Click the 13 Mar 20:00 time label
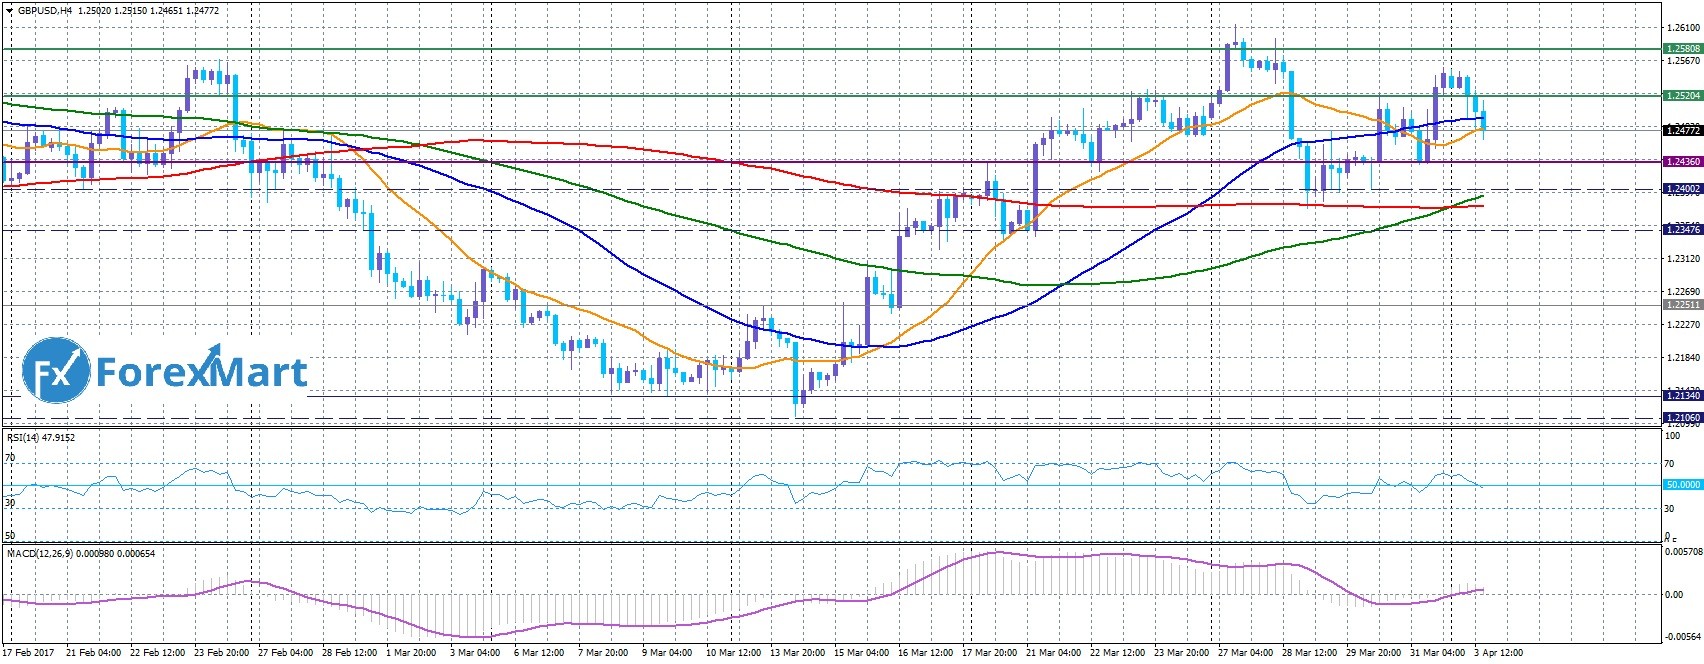1704x664 pixels. (800, 653)
